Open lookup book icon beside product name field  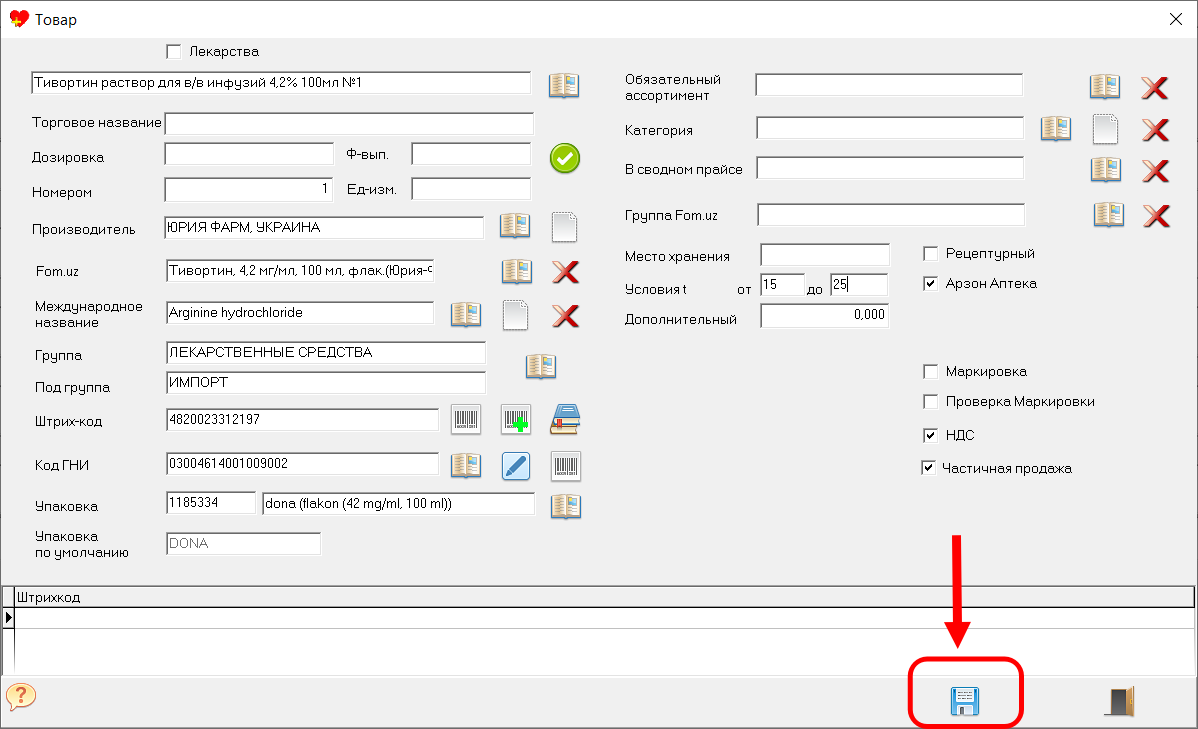point(564,85)
